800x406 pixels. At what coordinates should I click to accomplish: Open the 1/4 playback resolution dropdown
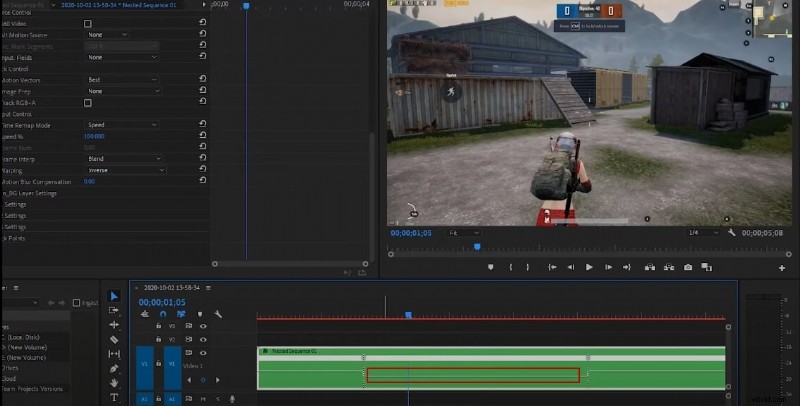tap(703, 233)
